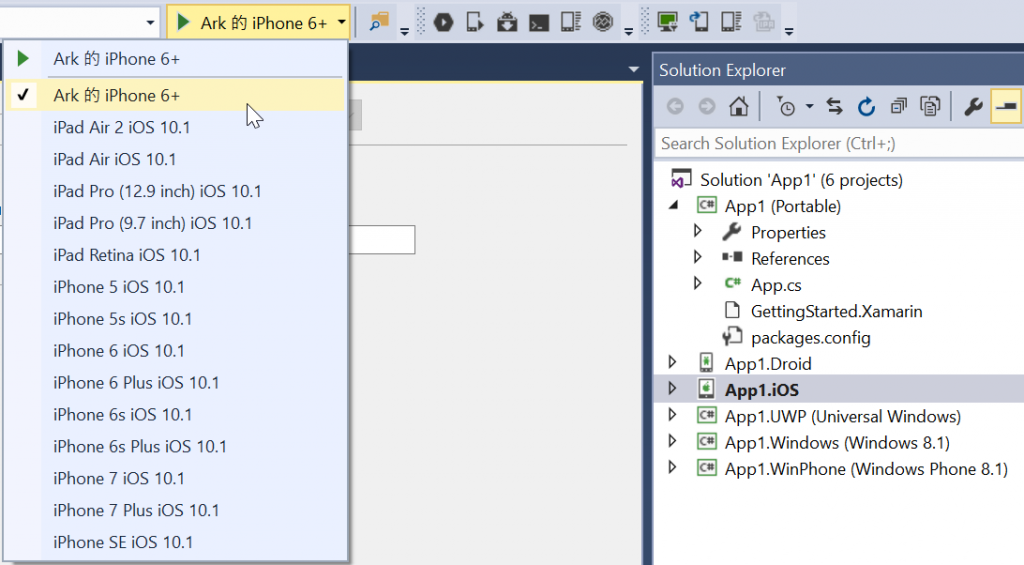Image resolution: width=1024 pixels, height=565 pixels.
Task: Expand App1.Droid project
Action: coord(672,362)
